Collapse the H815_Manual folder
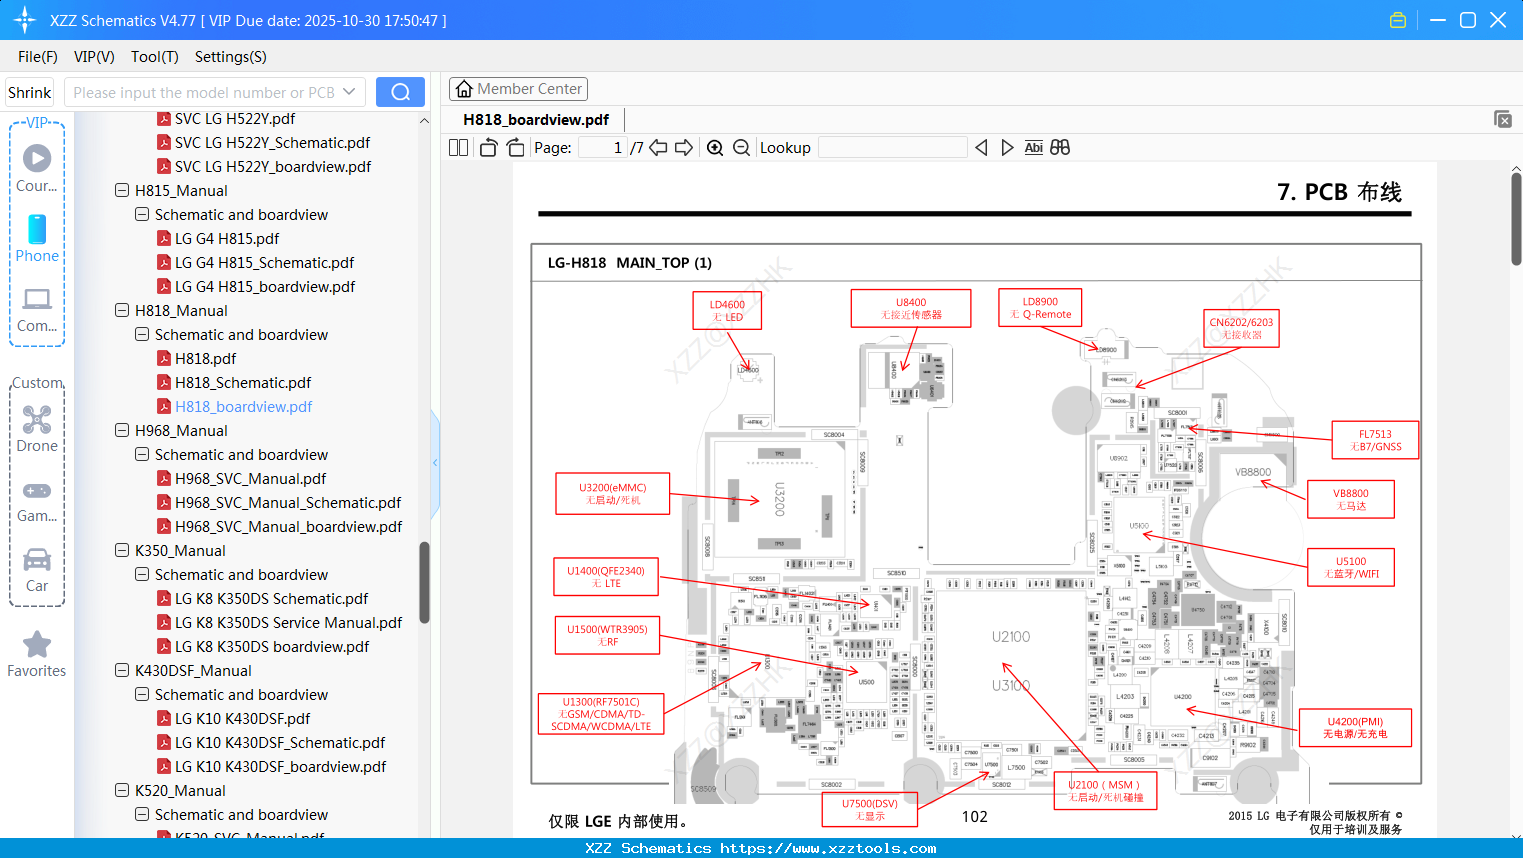Image resolution: width=1523 pixels, height=858 pixels. [122, 191]
